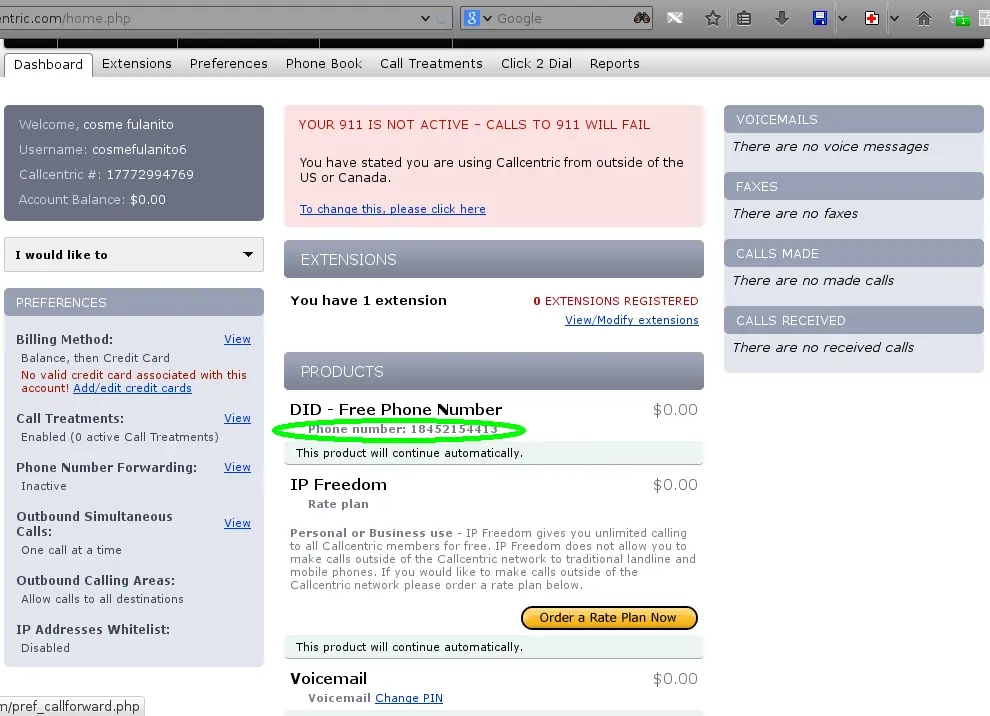Click 'There are no voice messages' text
Image resolution: width=990 pixels, height=716 pixels.
831,146
